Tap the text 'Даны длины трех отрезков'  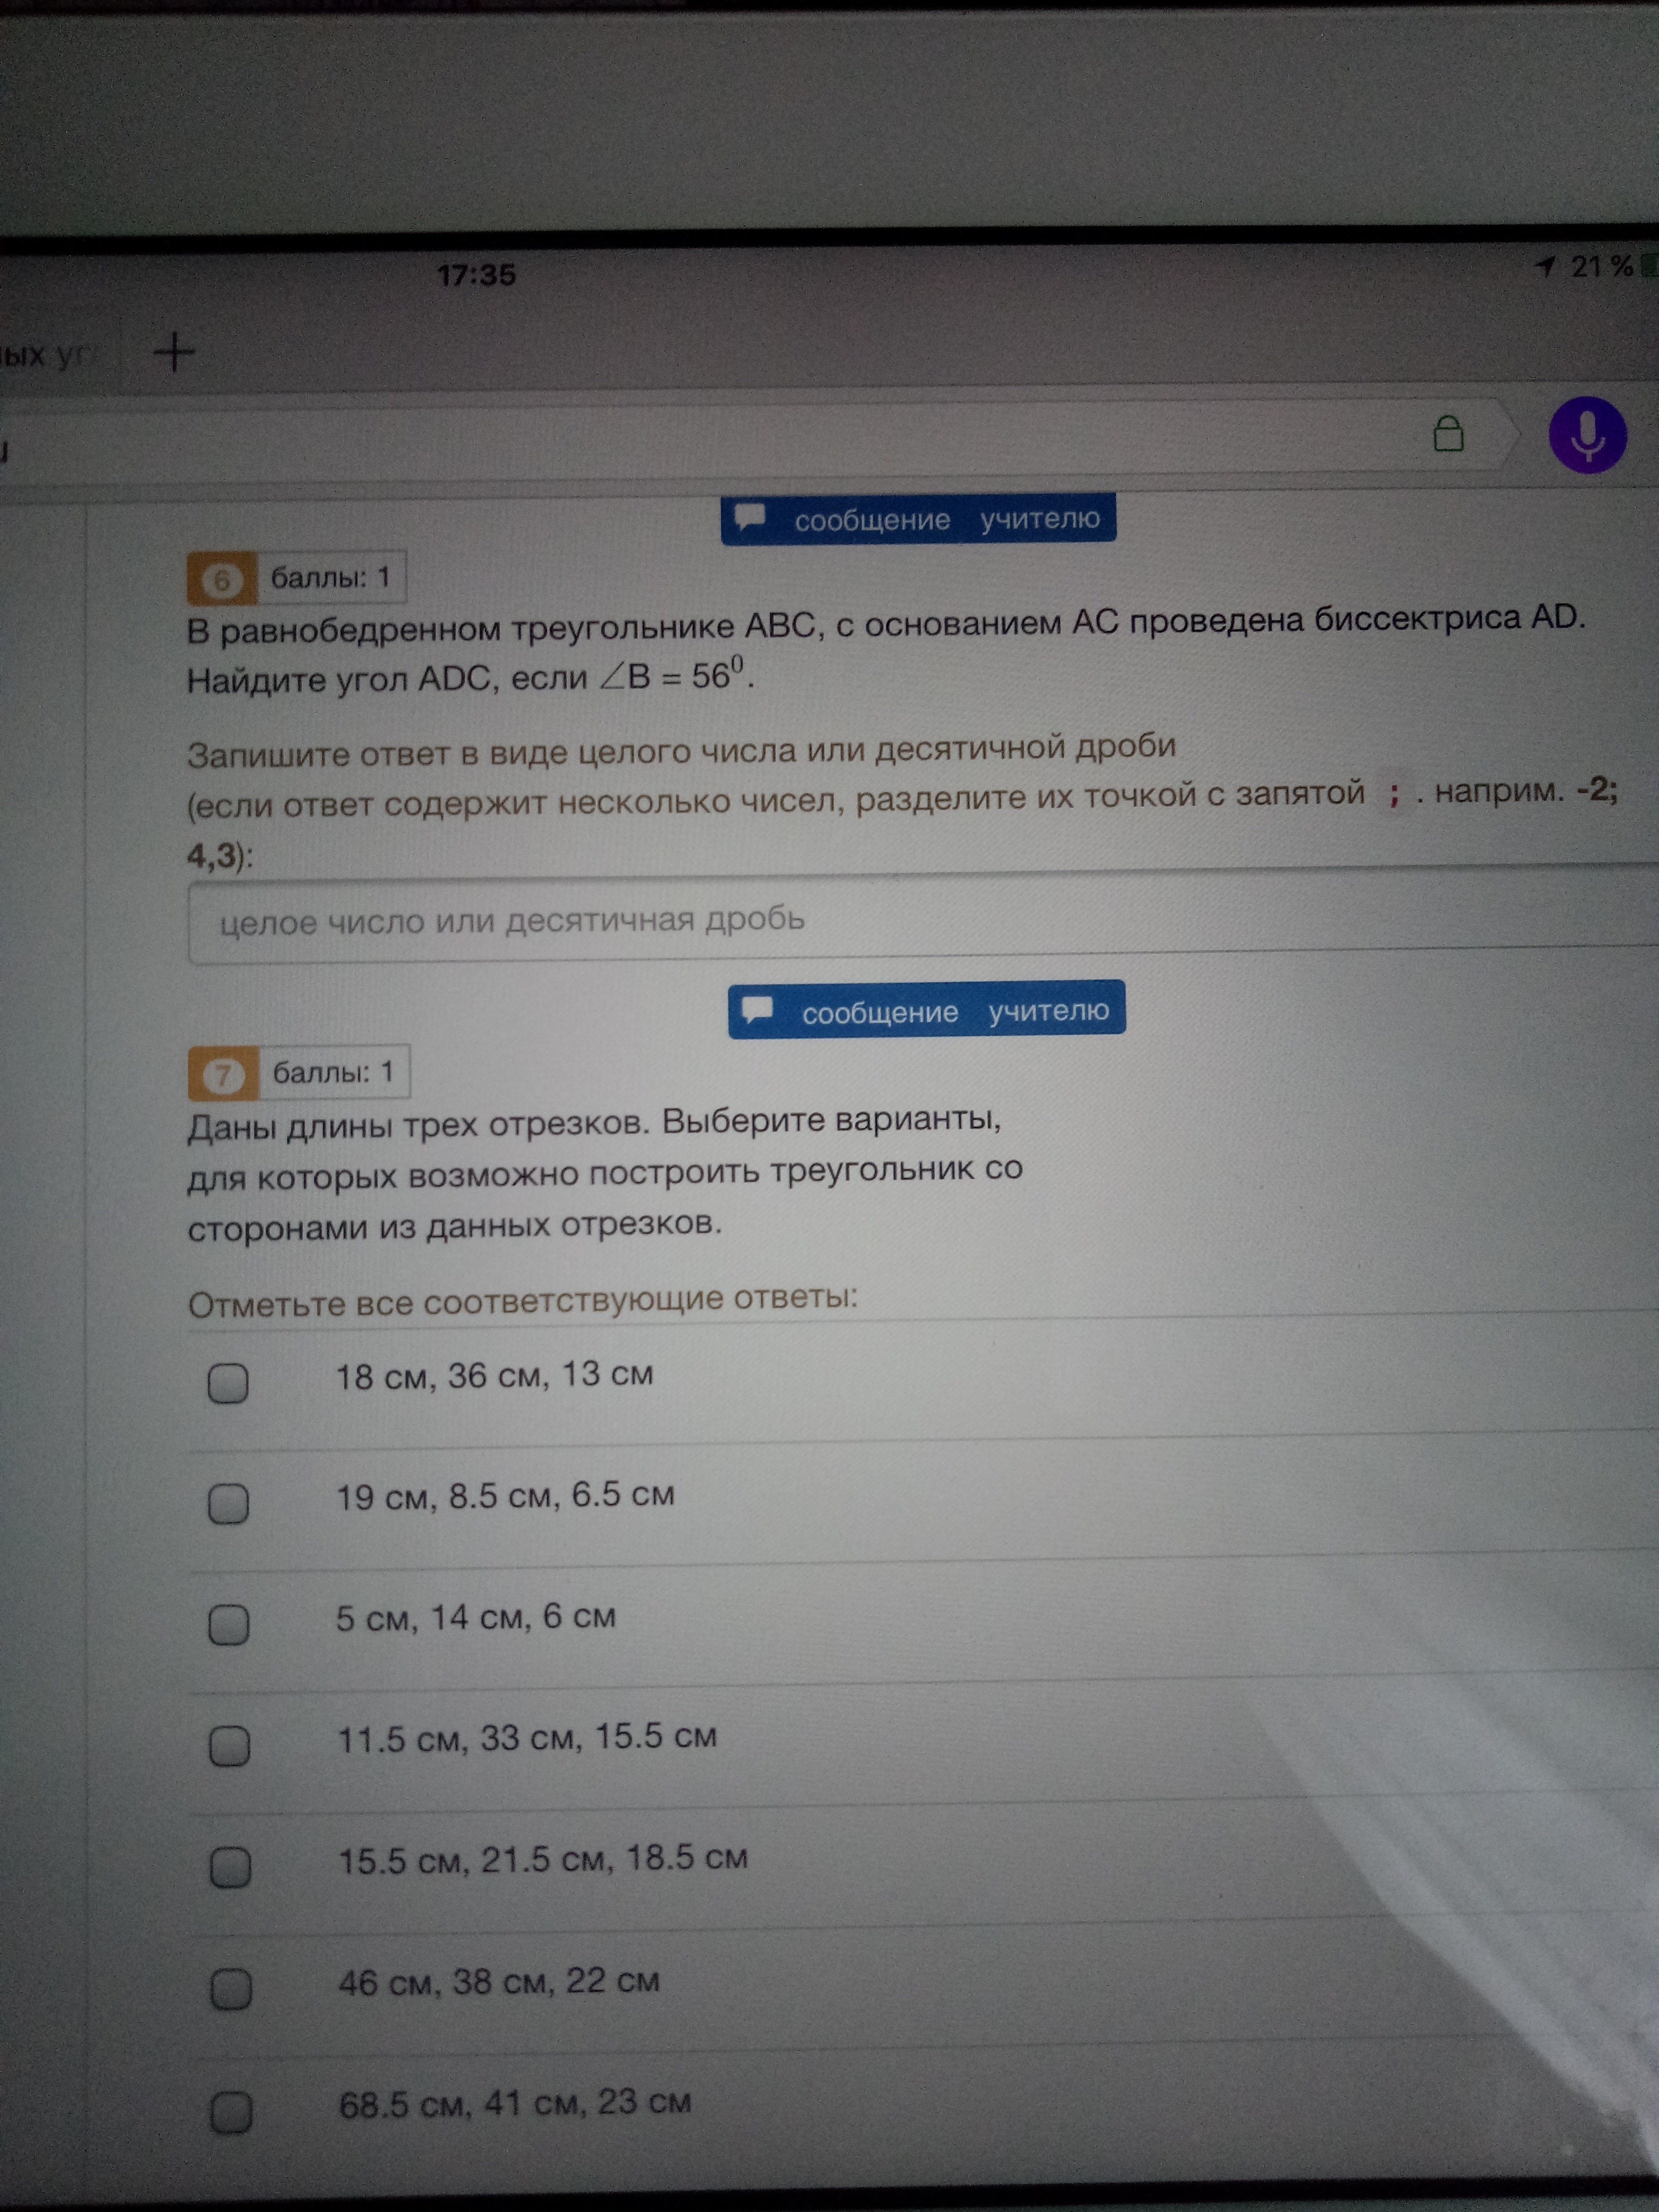(x=418, y=1126)
